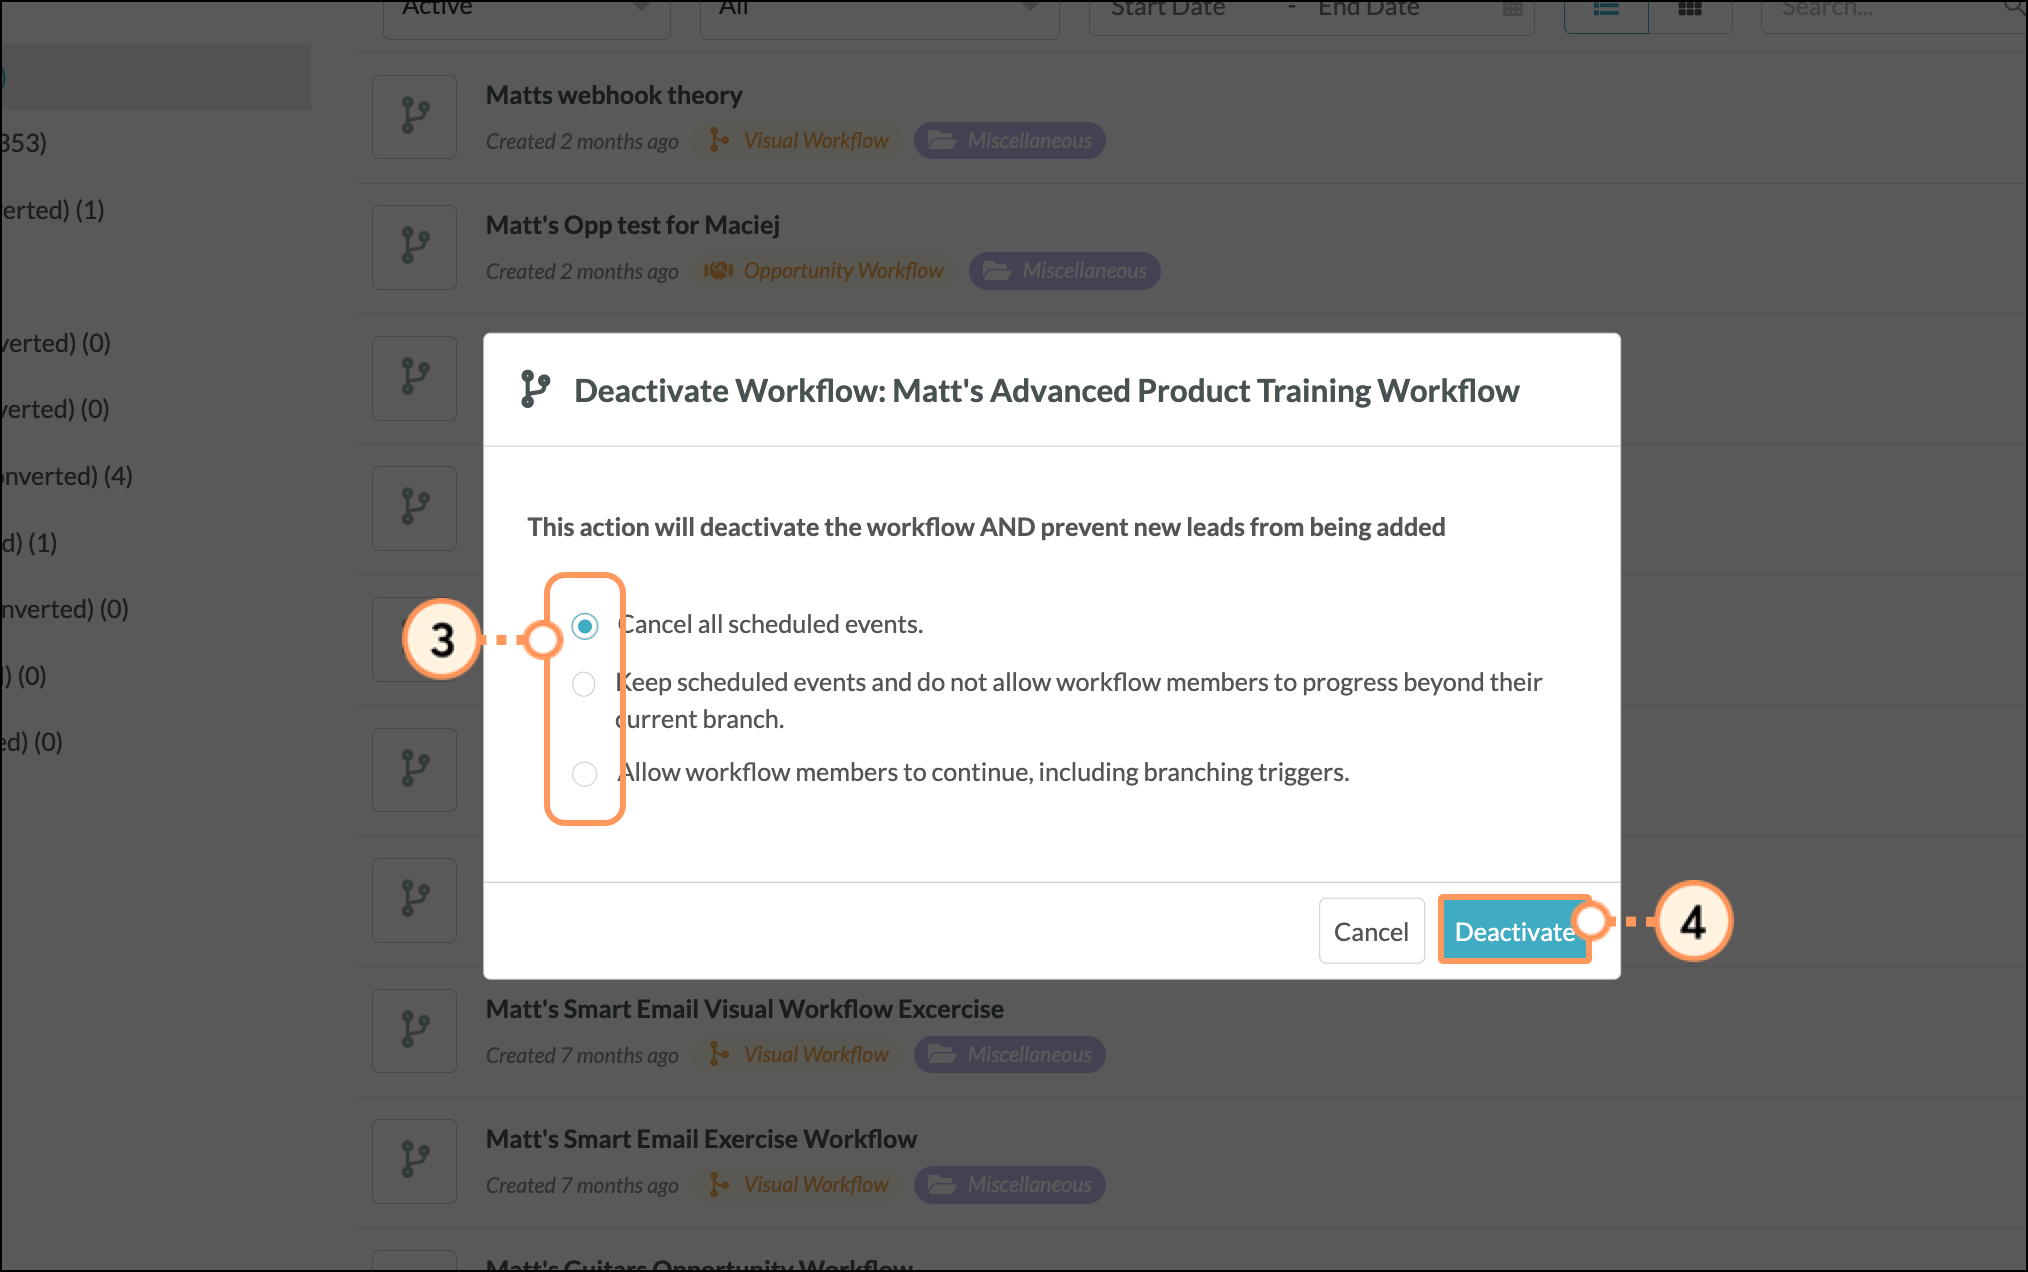Image resolution: width=2028 pixels, height=1272 pixels.
Task: Open Matt's Smart Email Exercise Workflow title
Action: coord(701,1139)
